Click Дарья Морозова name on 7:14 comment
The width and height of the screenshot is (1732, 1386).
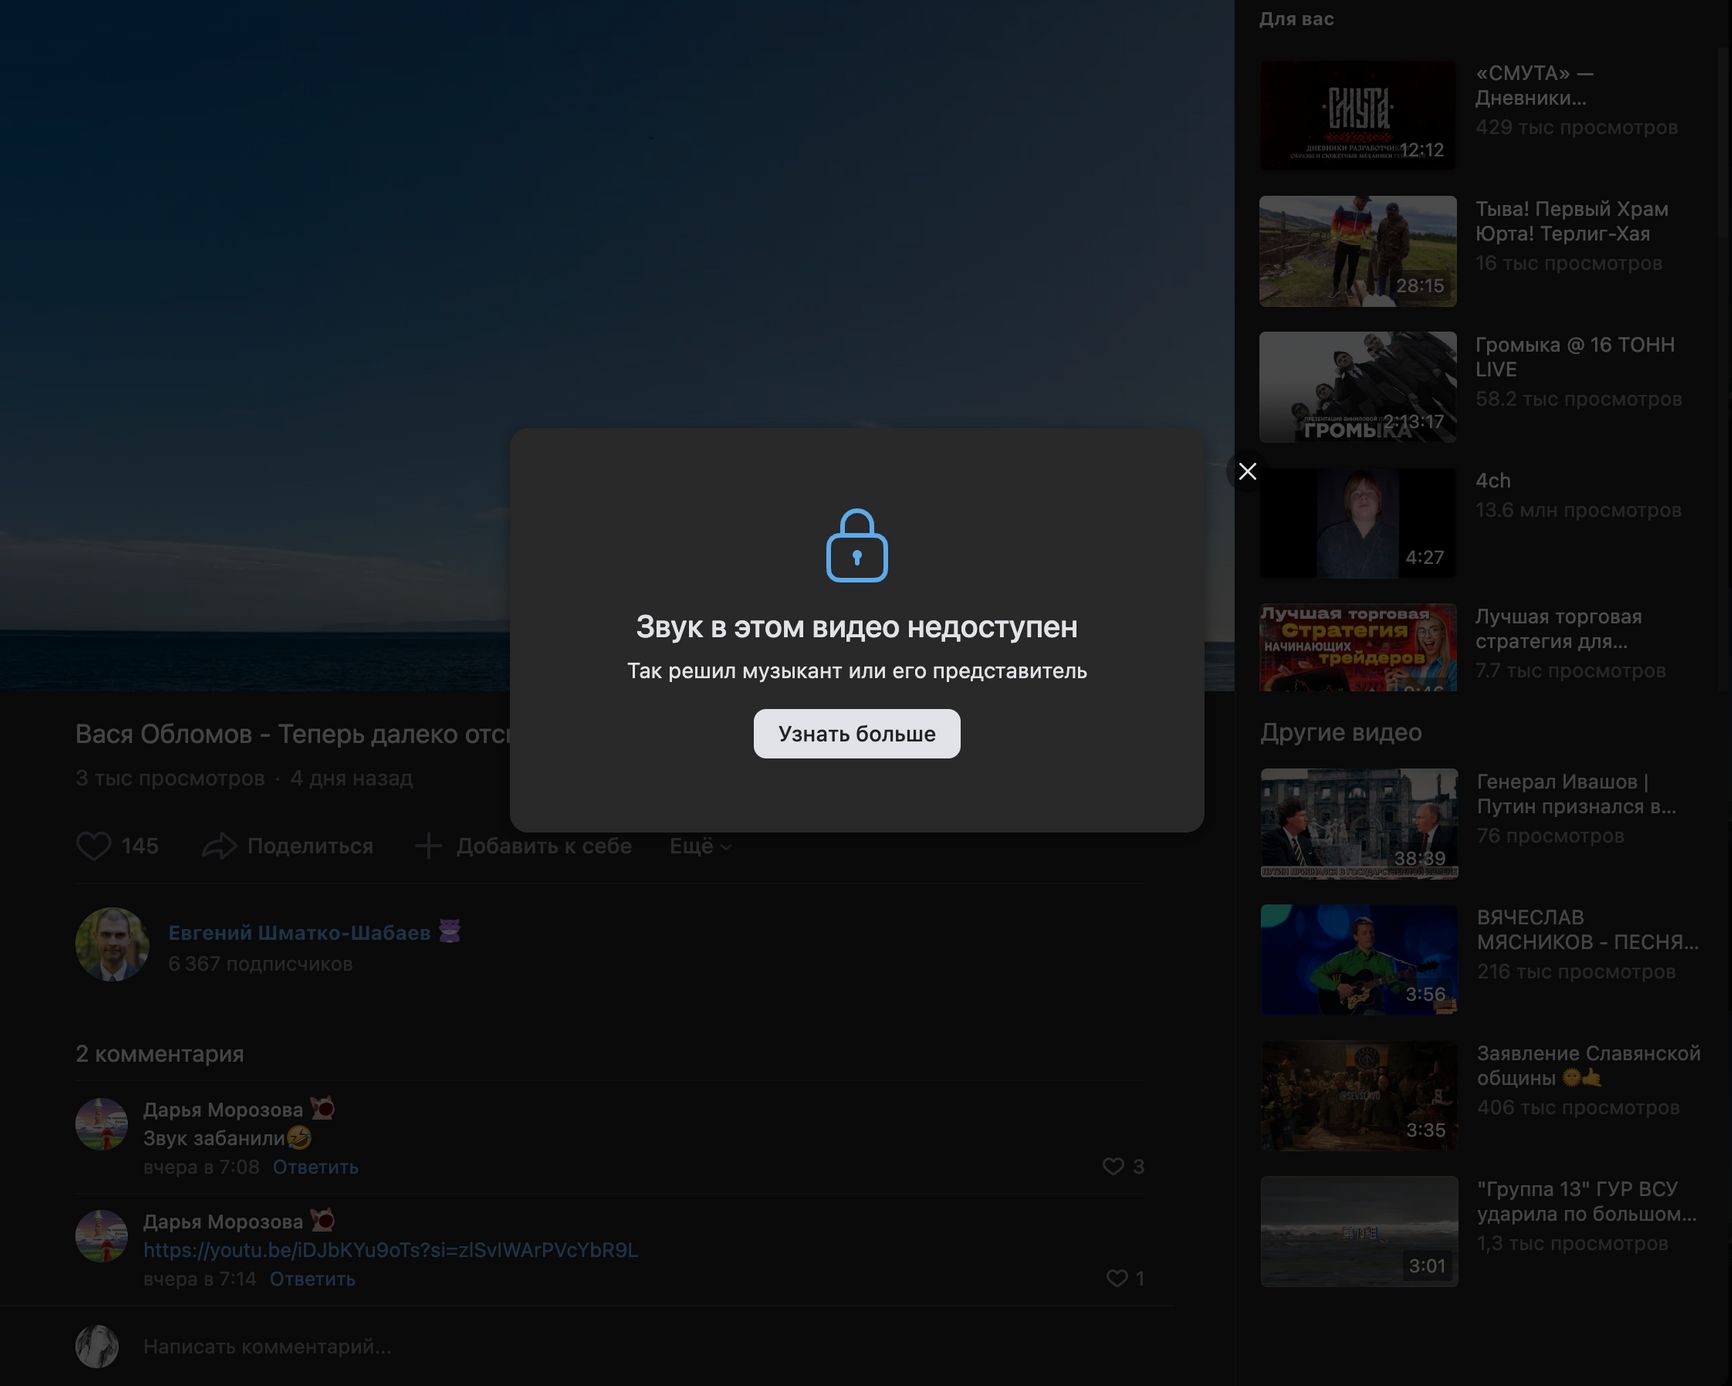pyautogui.click(x=223, y=1222)
